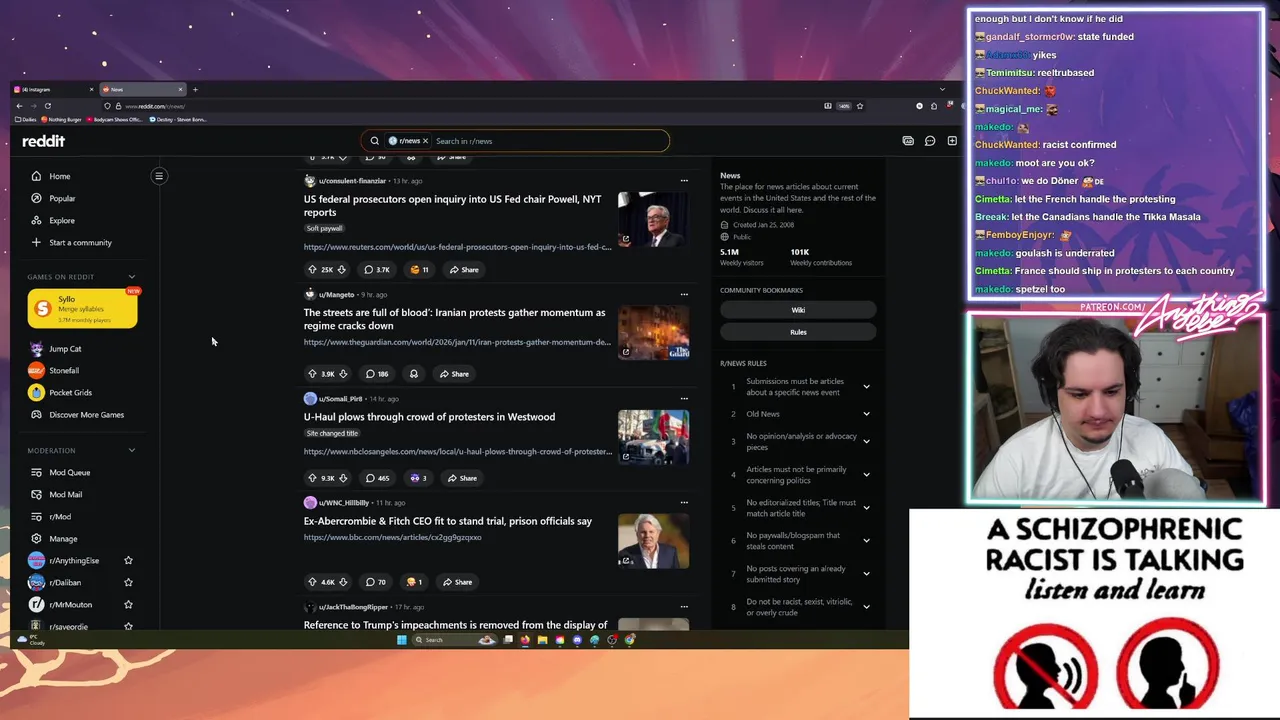
Task: Expand rule 7 already submitted story
Action: click(x=866, y=574)
